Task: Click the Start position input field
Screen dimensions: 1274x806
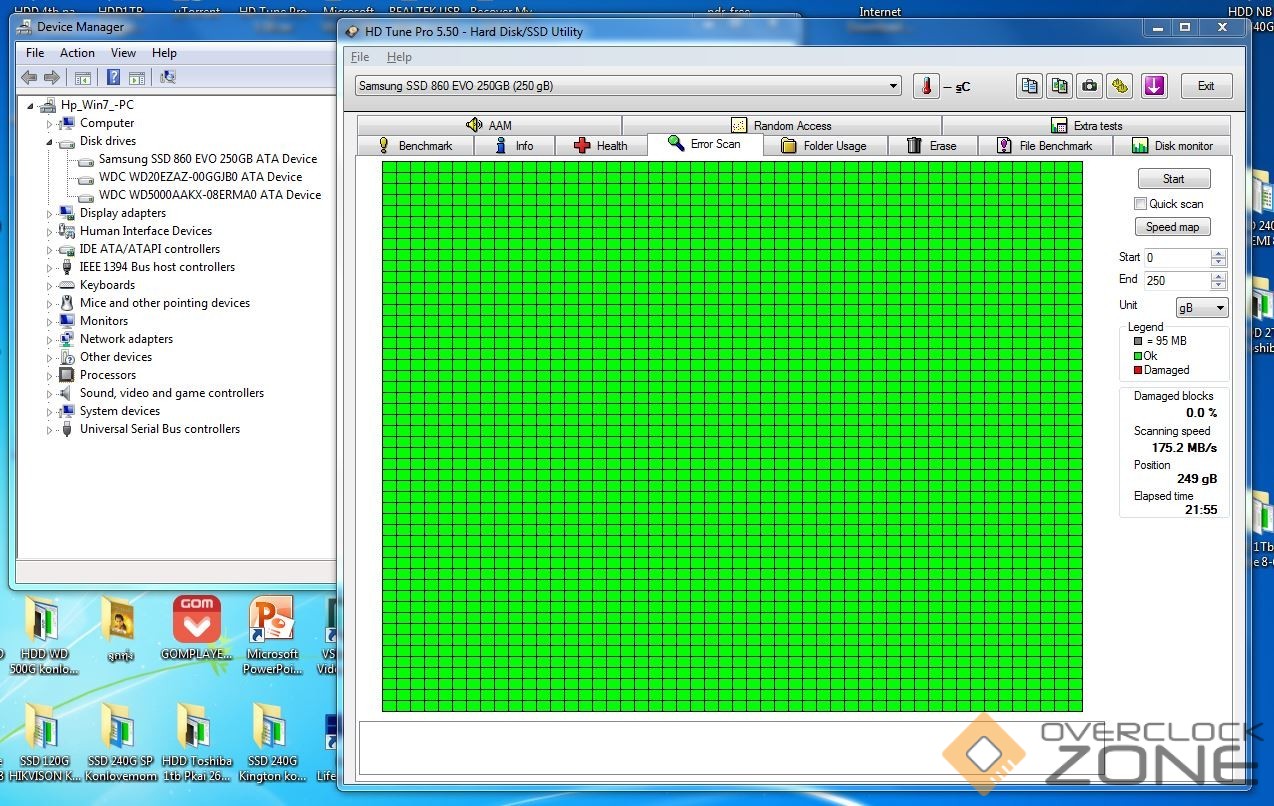Action: (x=1176, y=258)
